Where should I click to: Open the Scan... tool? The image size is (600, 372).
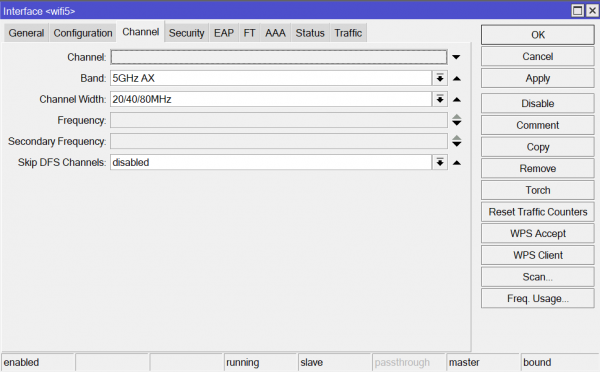pyautogui.click(x=538, y=277)
